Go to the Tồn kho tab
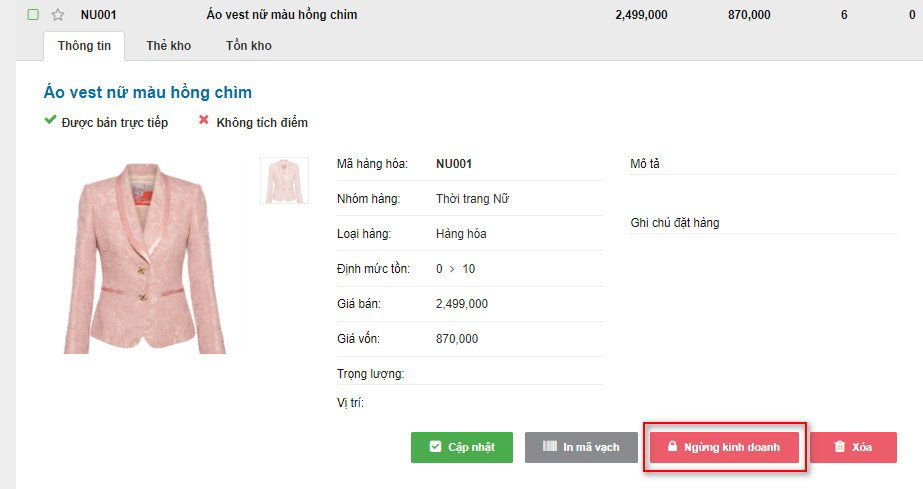Viewport: 923px width, 489px height. [x=248, y=46]
